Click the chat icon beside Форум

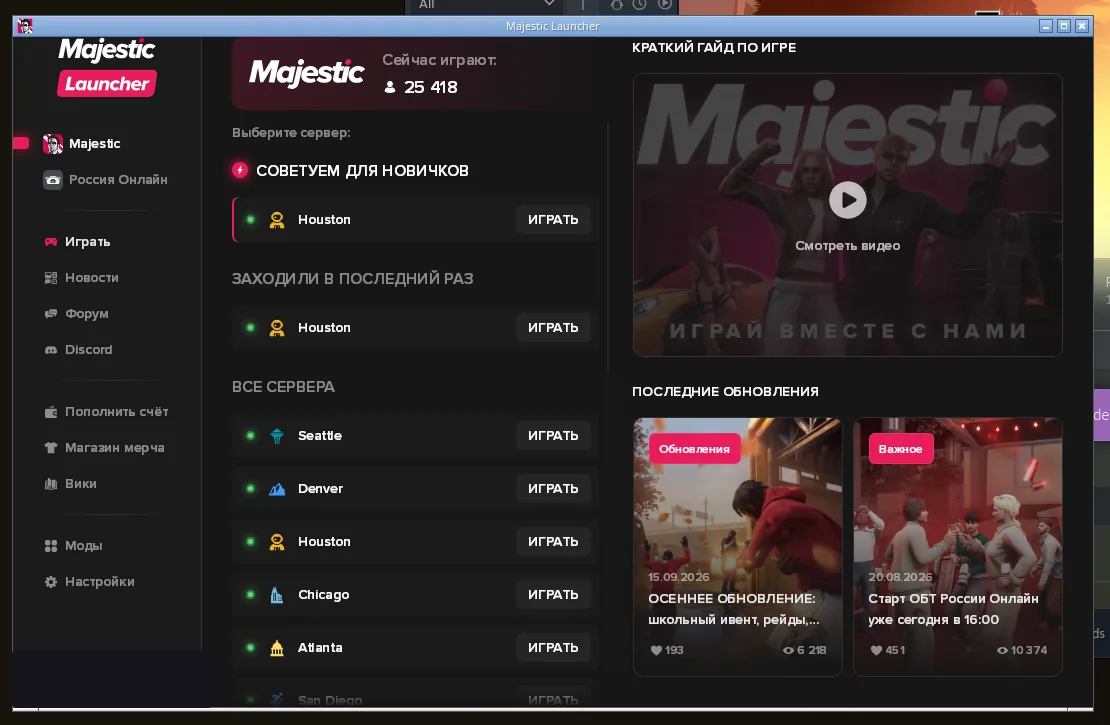coord(51,314)
